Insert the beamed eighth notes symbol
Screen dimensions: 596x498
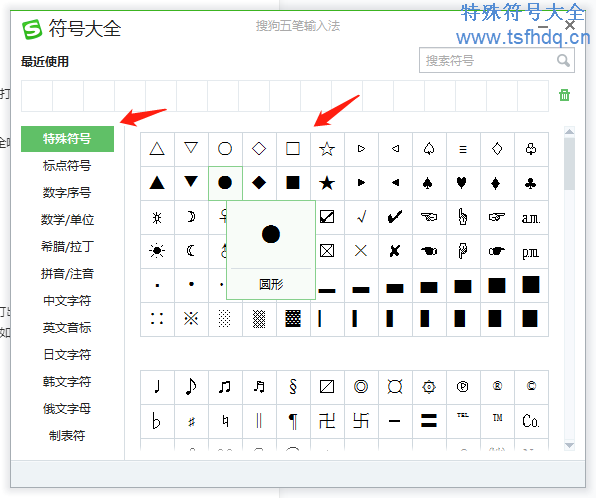point(225,387)
